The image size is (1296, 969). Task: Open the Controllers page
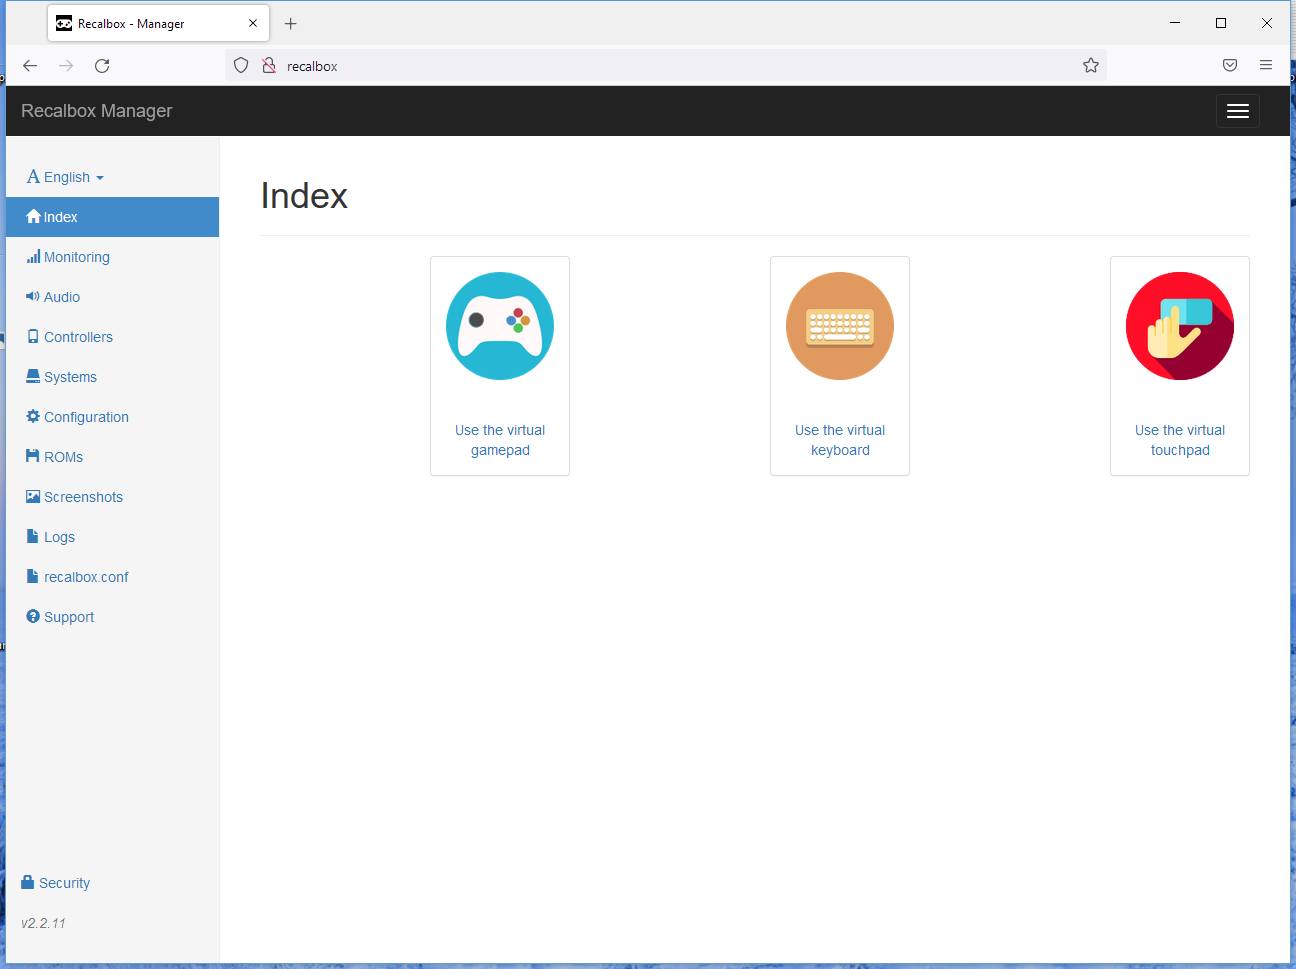click(78, 337)
